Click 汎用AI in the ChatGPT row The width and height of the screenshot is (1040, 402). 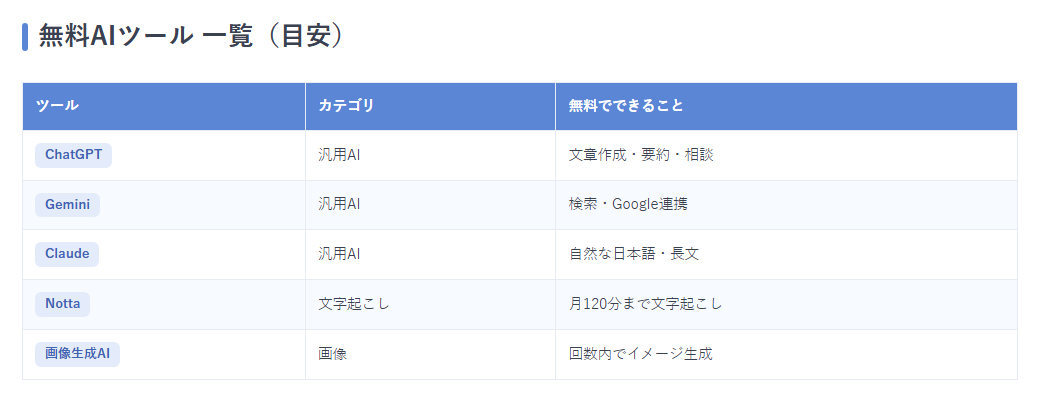click(339, 155)
